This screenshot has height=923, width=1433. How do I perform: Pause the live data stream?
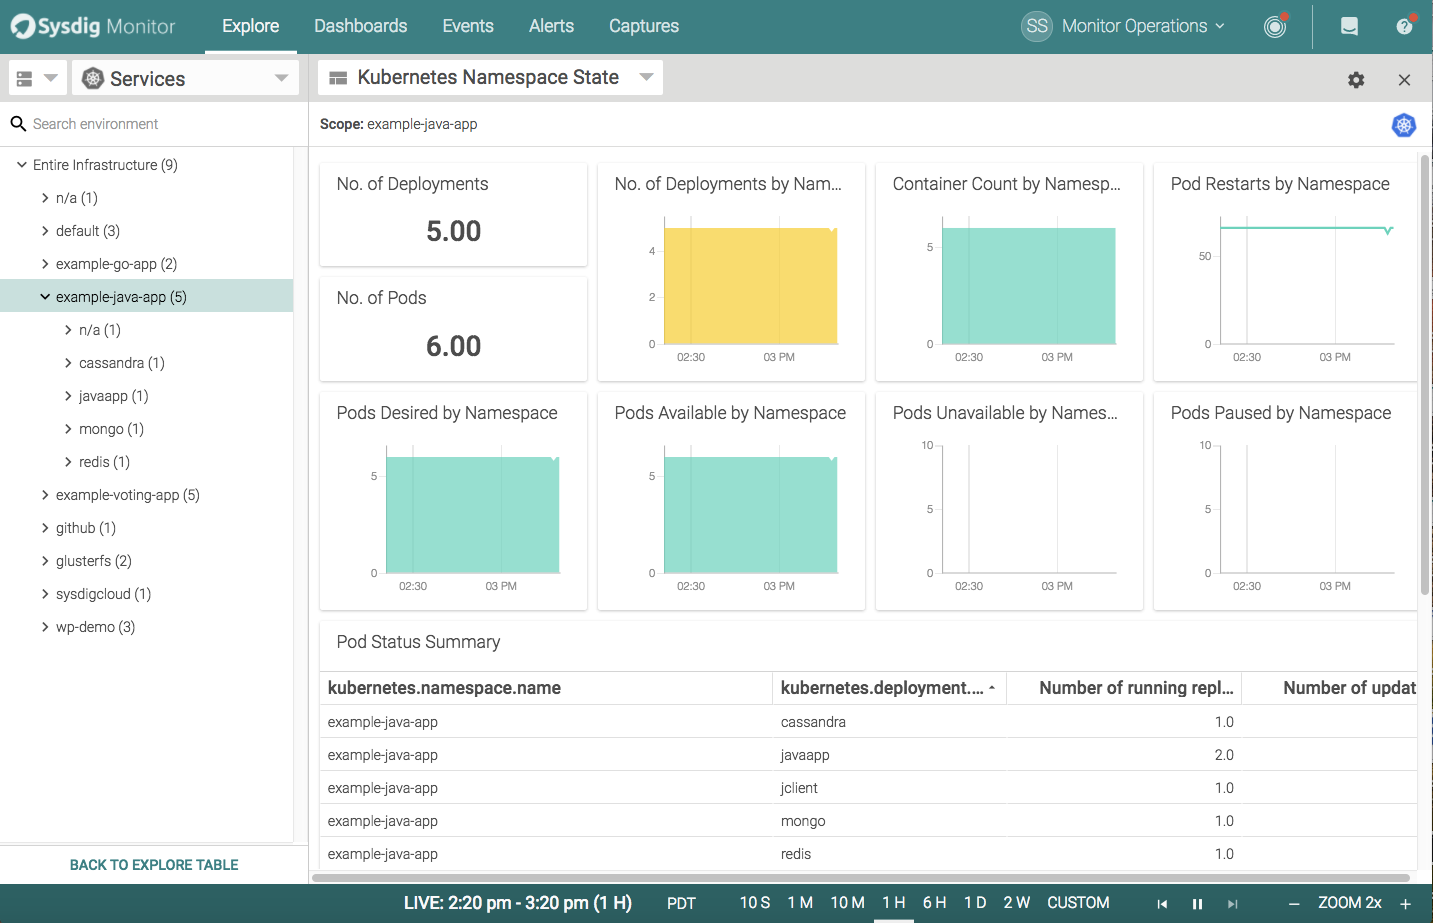(1197, 903)
